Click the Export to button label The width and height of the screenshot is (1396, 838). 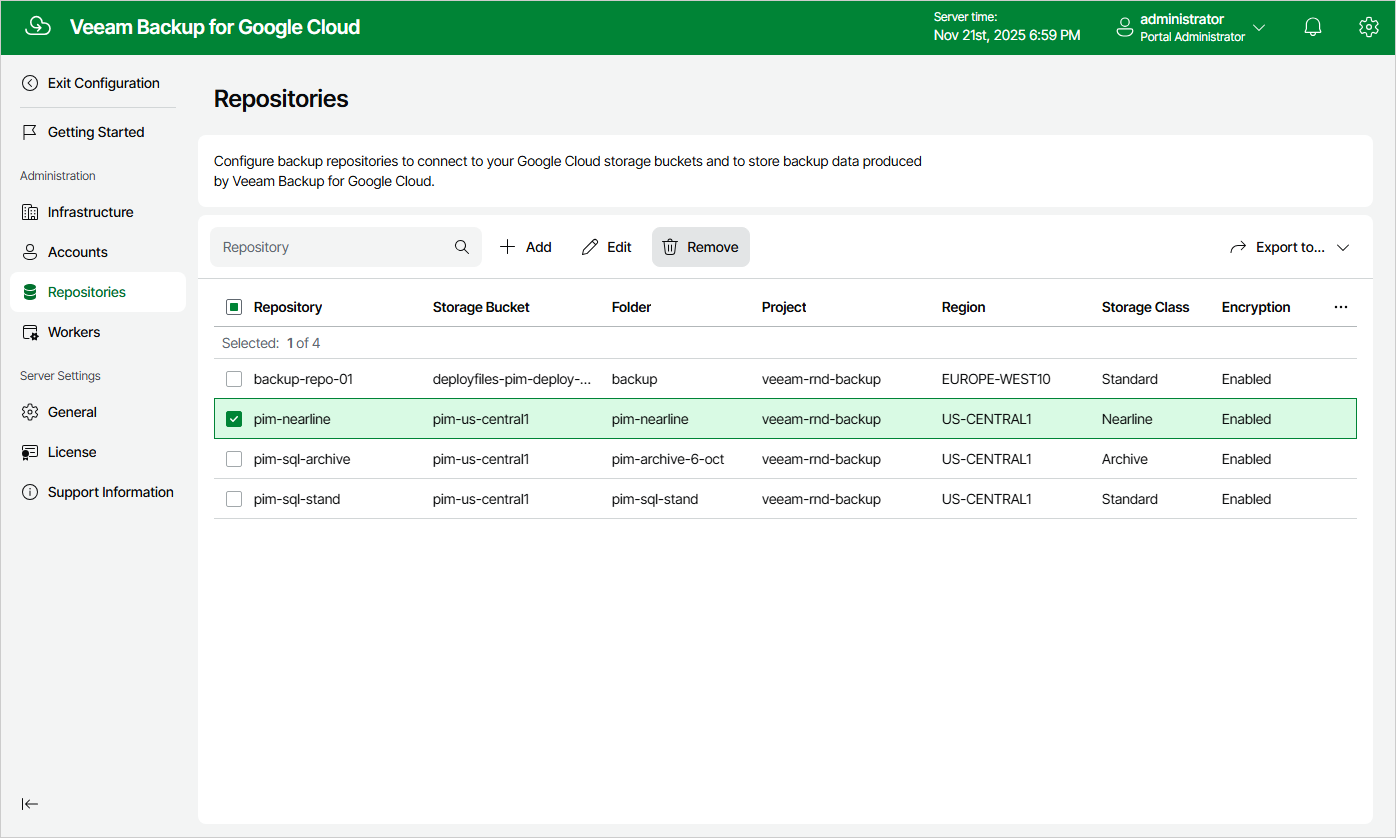coord(1290,247)
